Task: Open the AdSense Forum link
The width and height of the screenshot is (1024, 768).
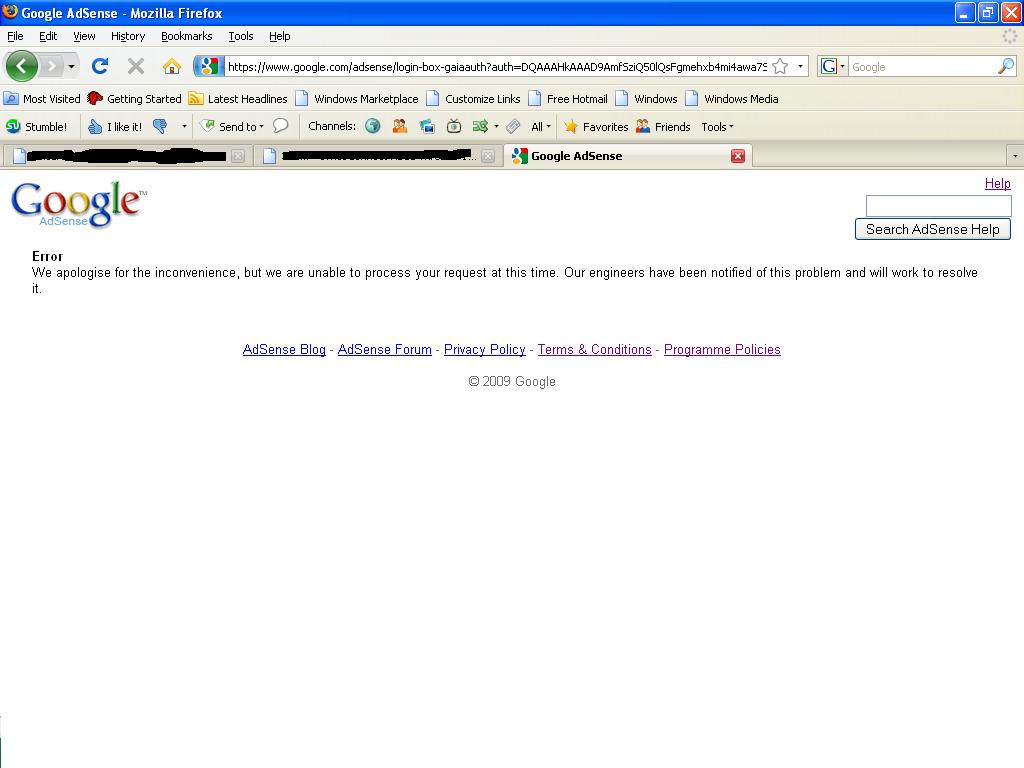Action: tap(385, 349)
